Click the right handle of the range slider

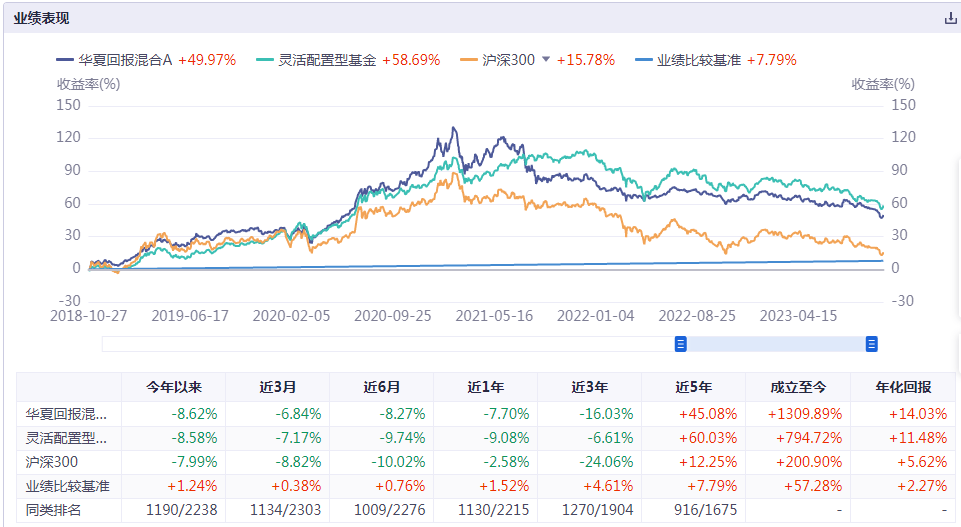tap(872, 344)
